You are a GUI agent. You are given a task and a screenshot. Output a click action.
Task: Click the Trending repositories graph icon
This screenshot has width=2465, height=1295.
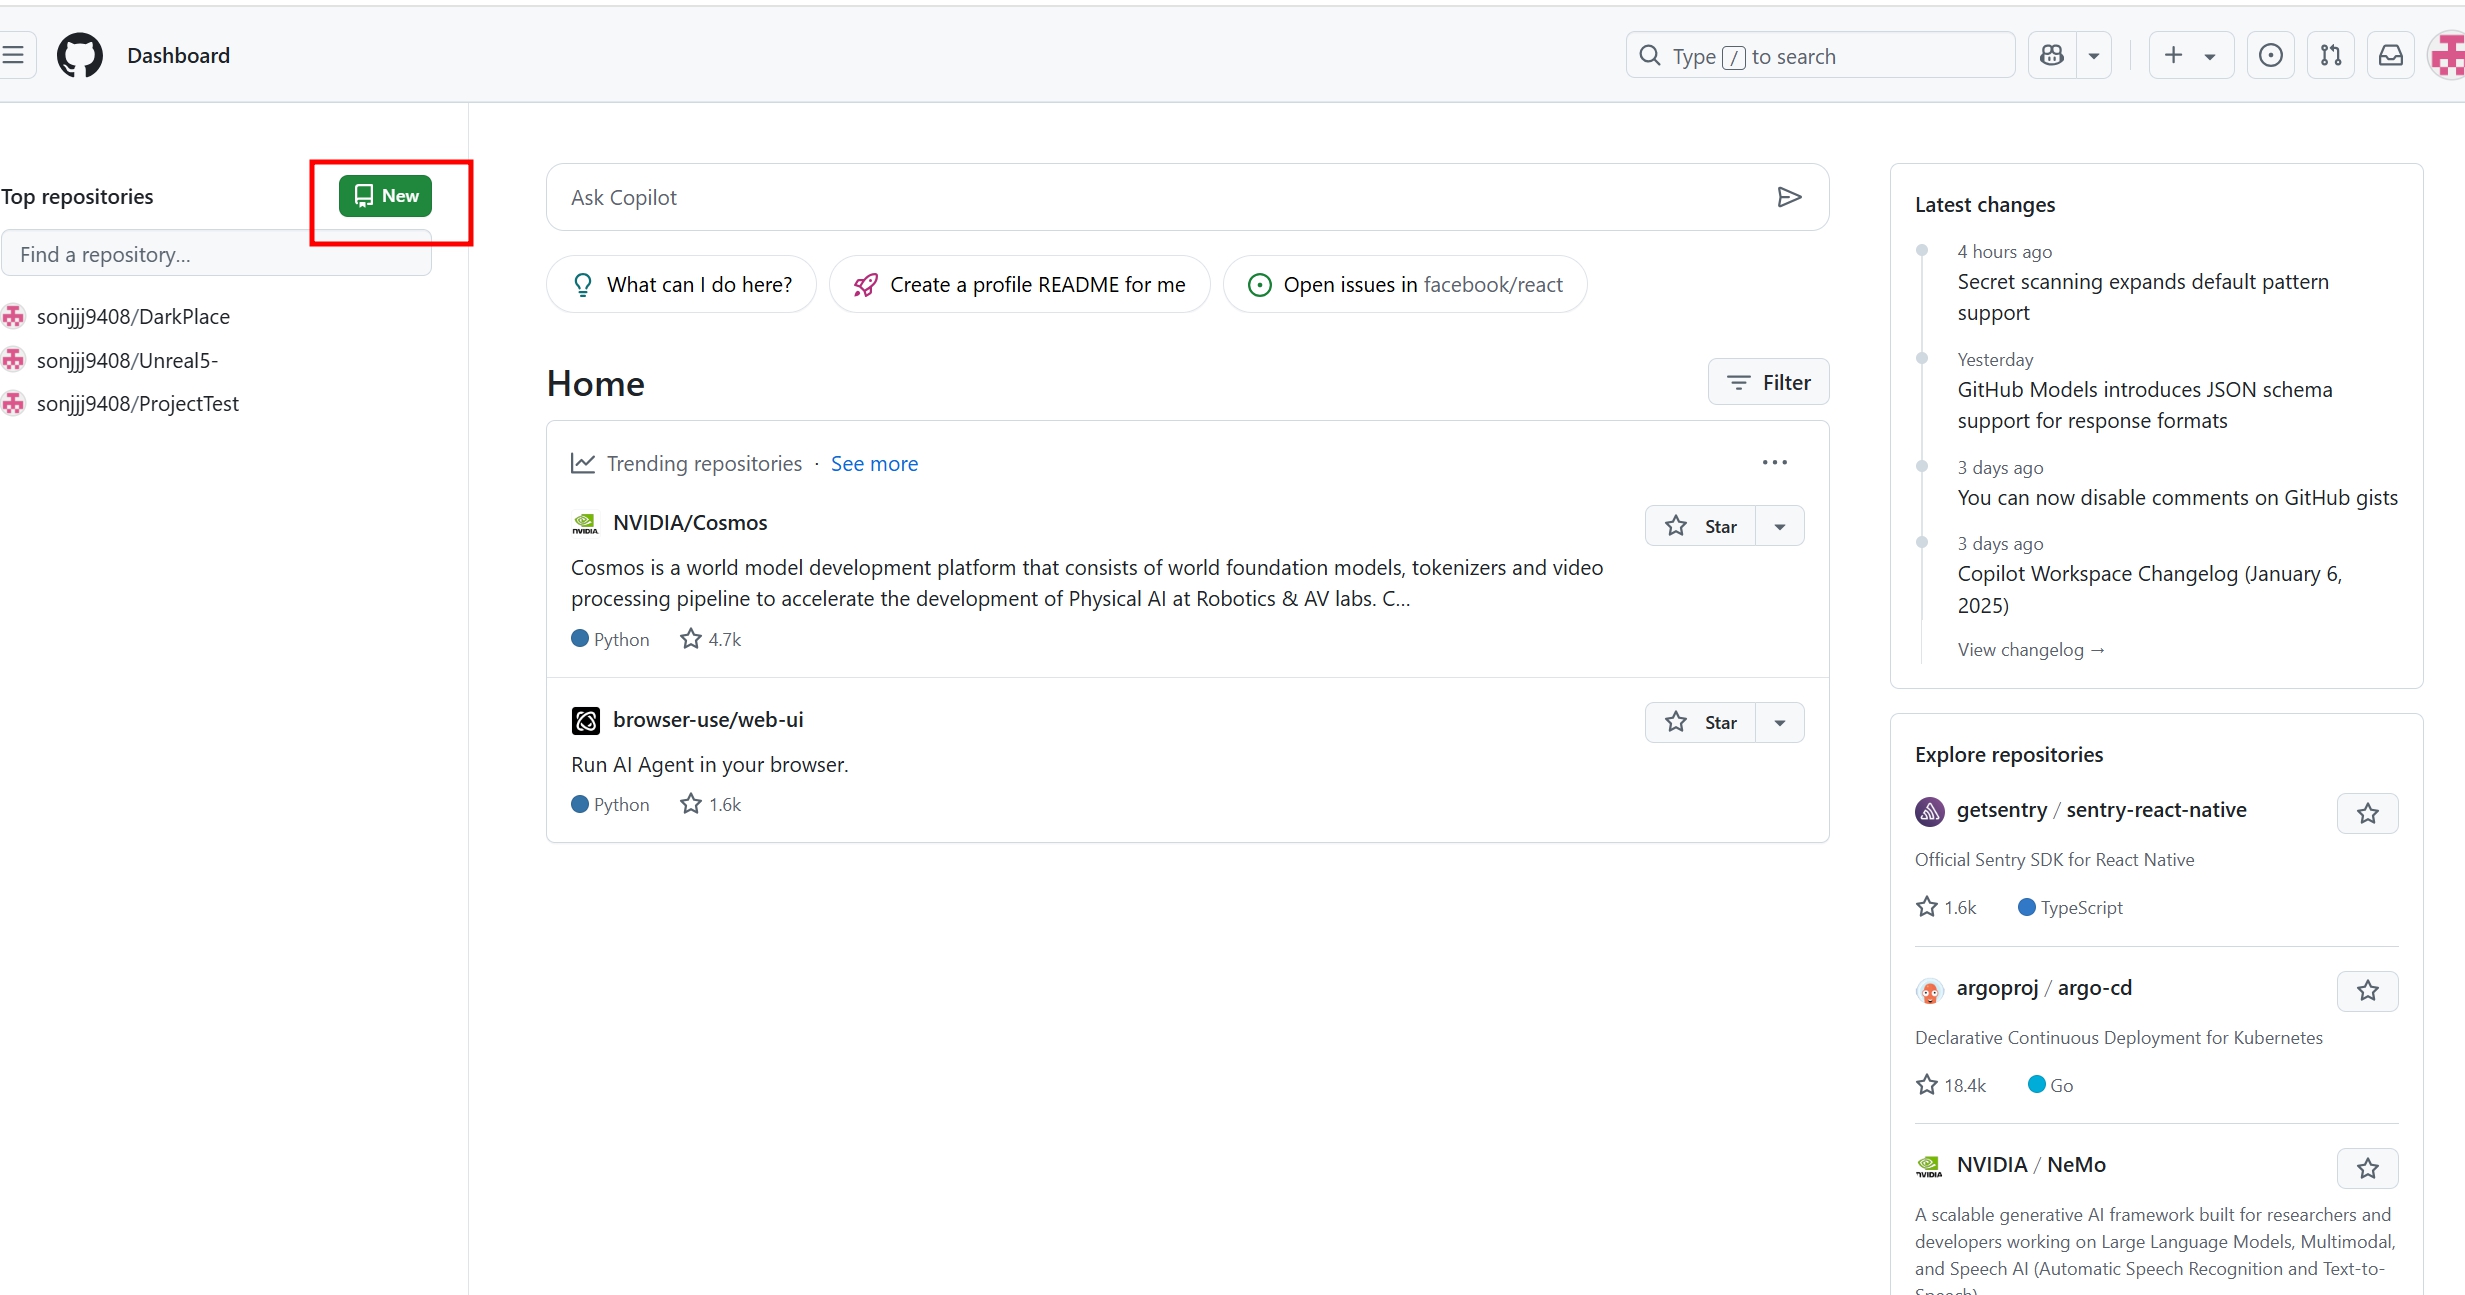583,463
